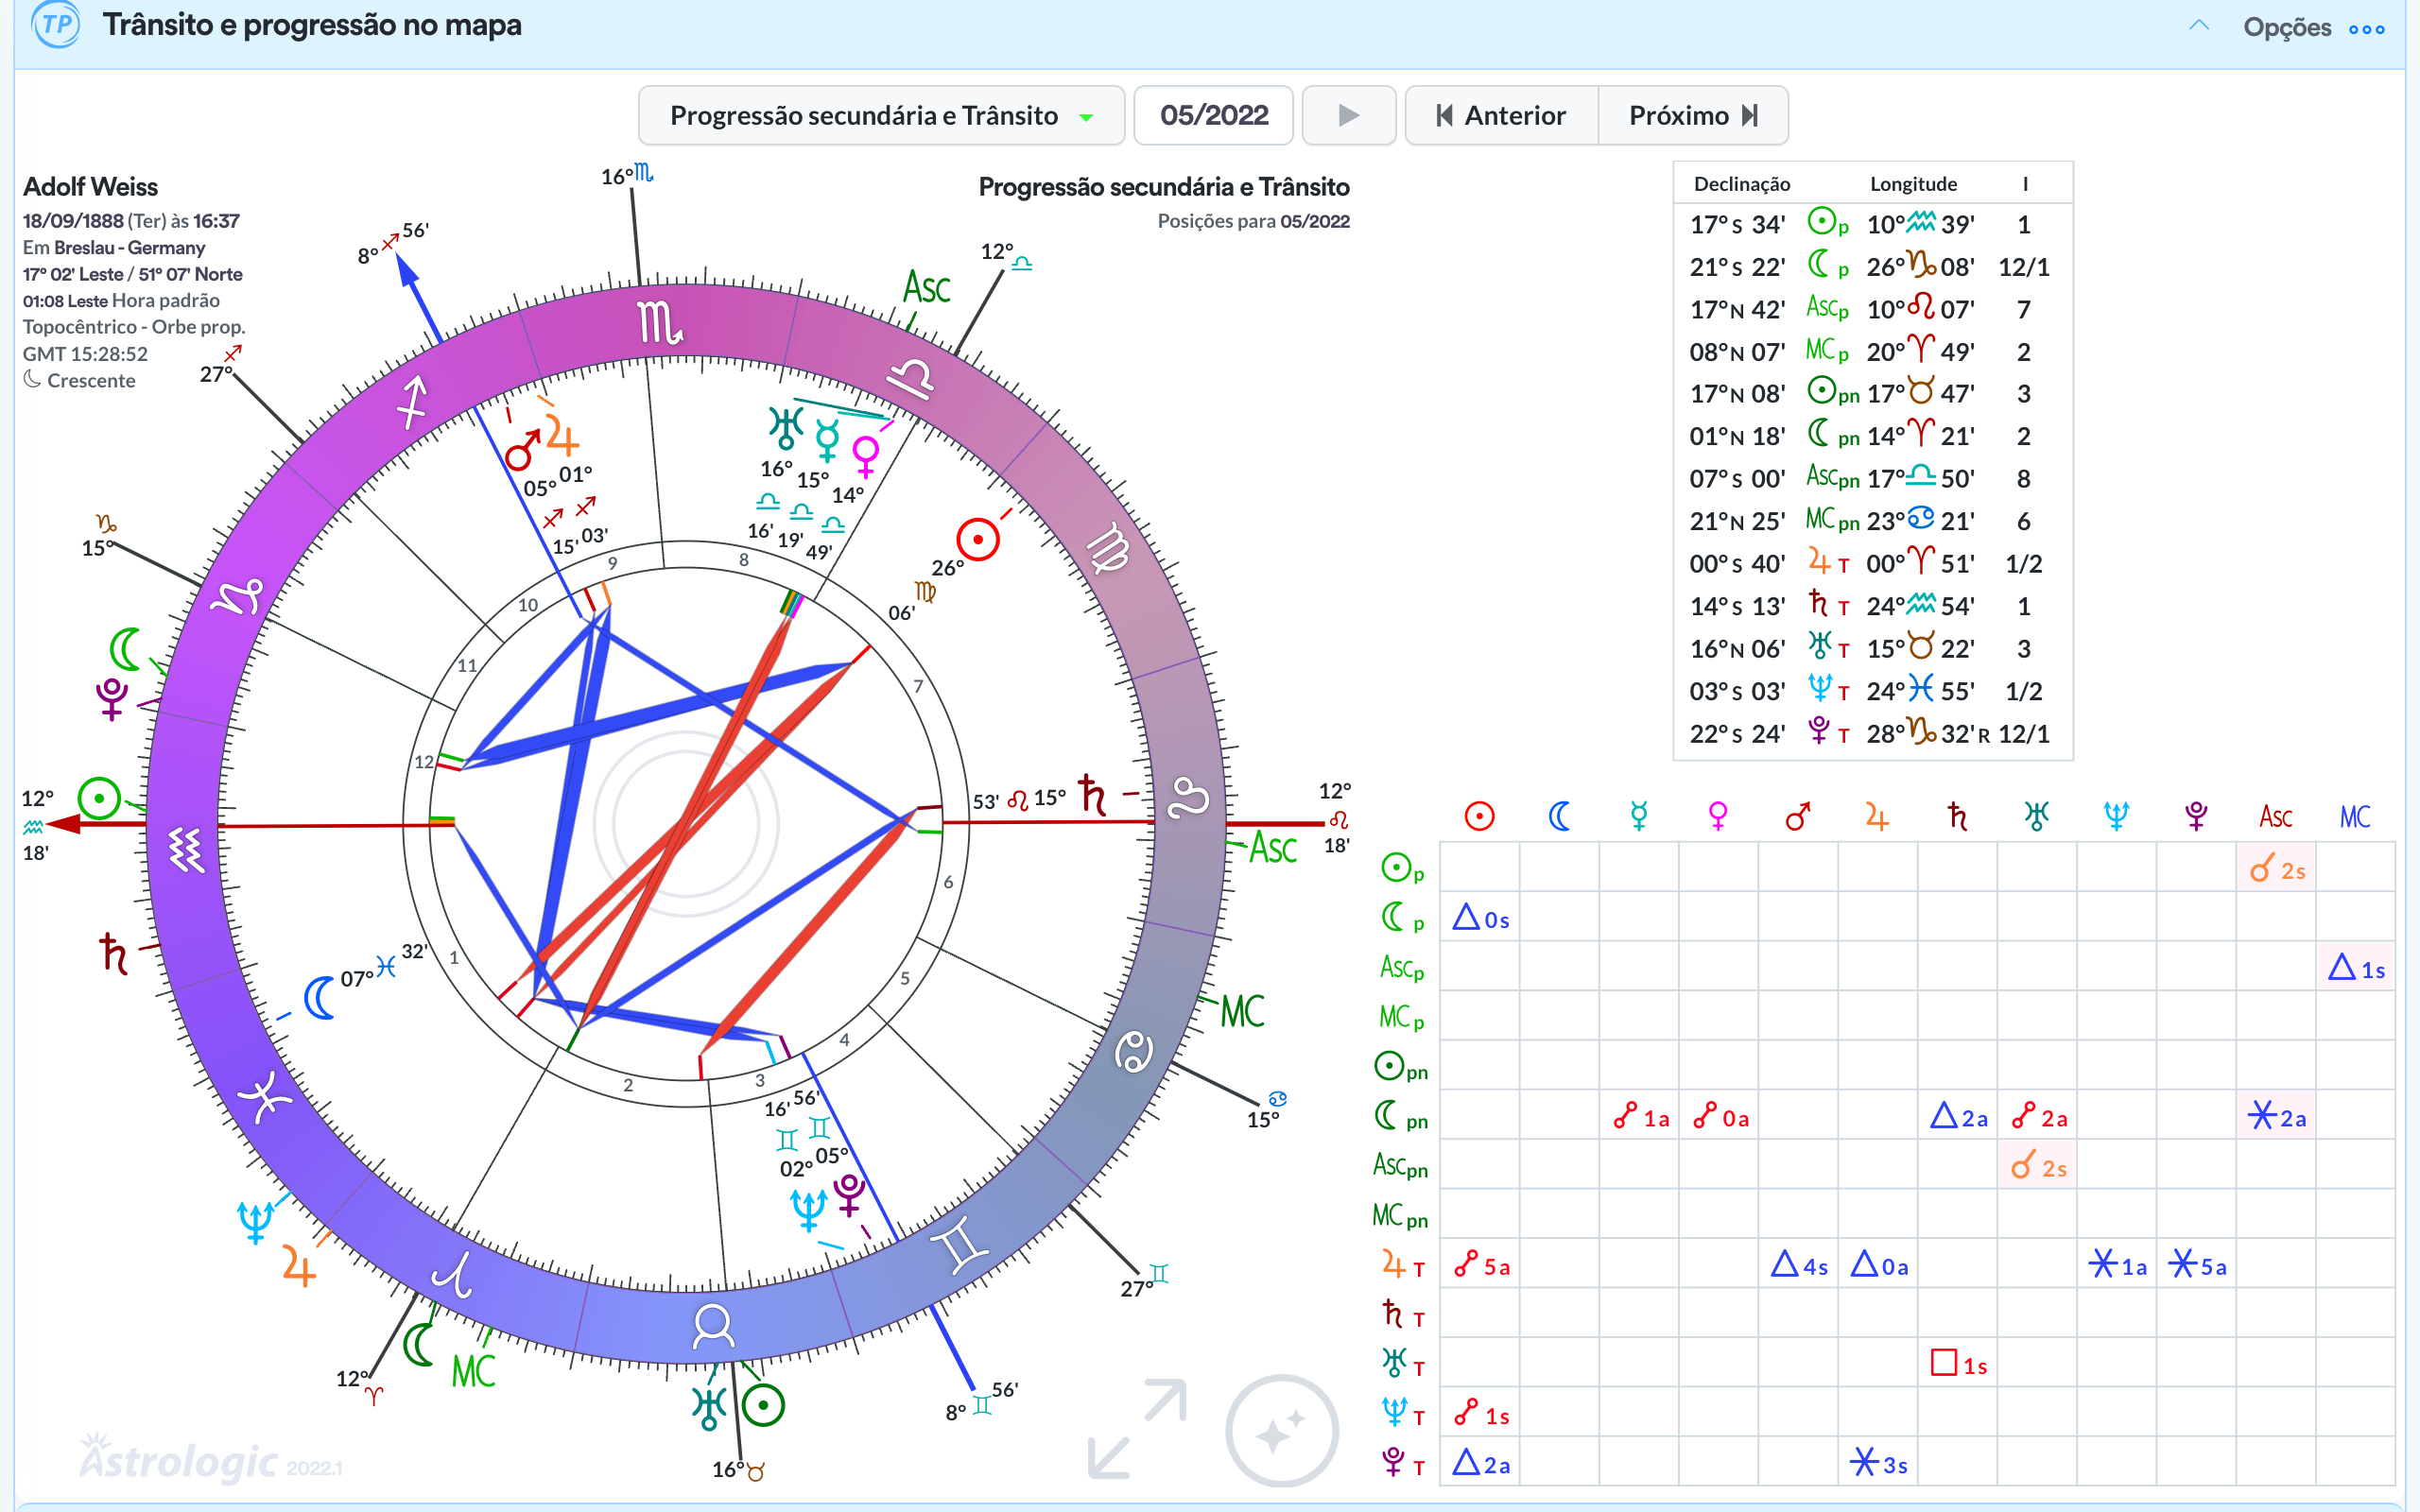Click the TP logo icon
2420x1512 pixels.
57,24
